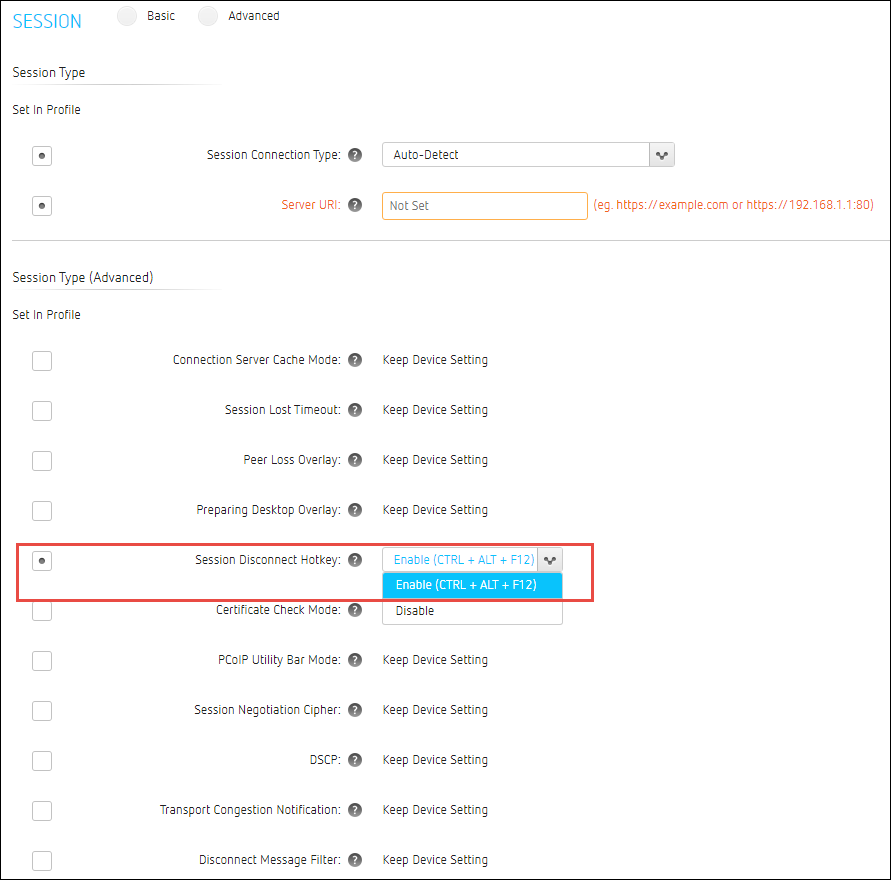
Task: Show help for Session Negotiation Cipher
Action: point(355,710)
